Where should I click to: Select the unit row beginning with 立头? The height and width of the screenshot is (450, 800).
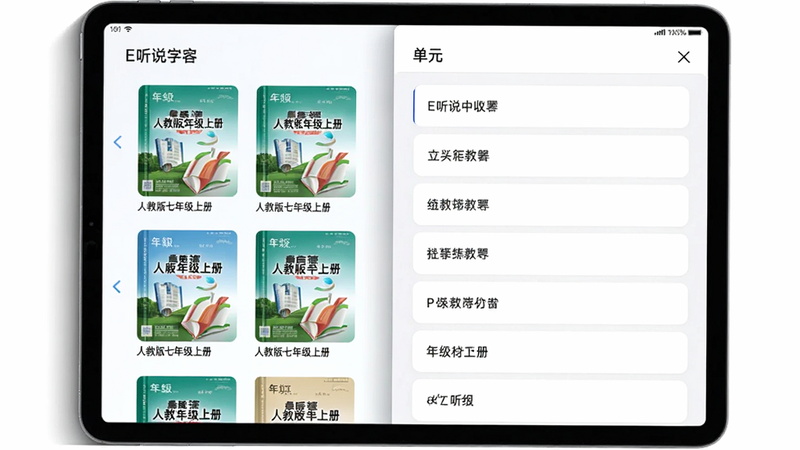pyautogui.click(x=551, y=156)
